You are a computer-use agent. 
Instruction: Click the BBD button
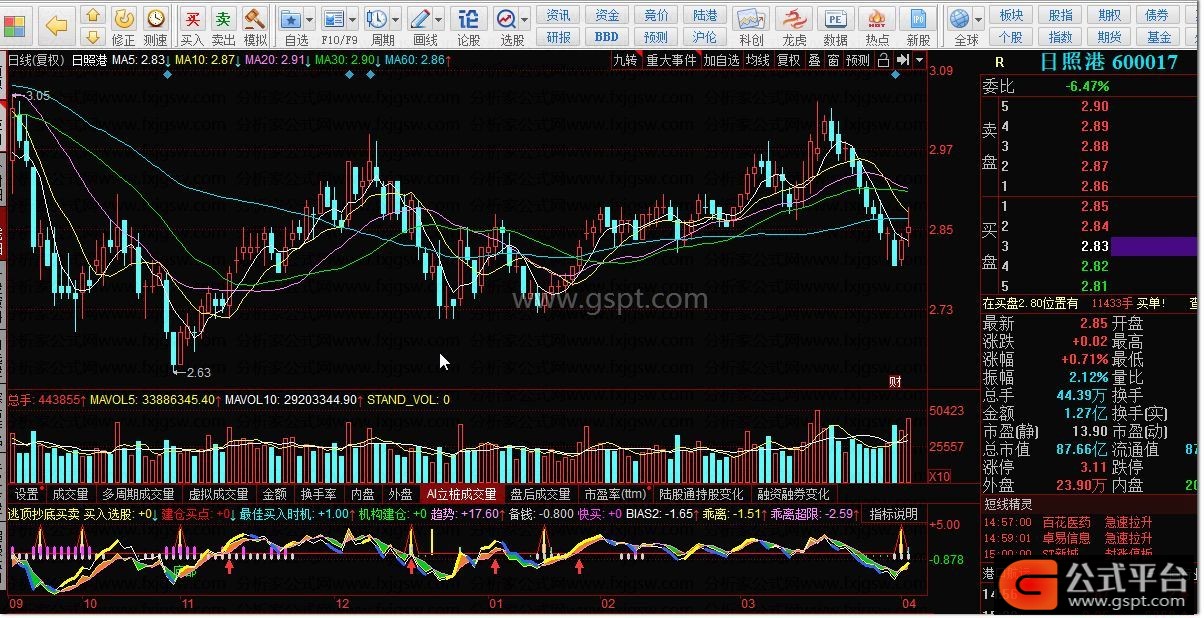point(607,37)
